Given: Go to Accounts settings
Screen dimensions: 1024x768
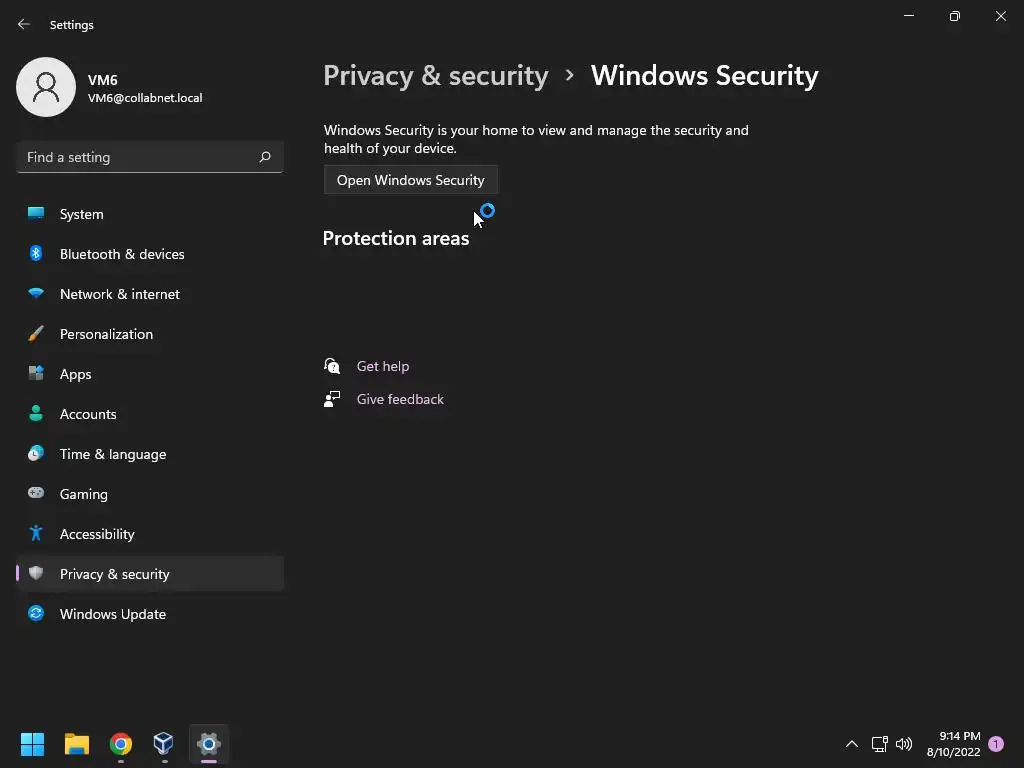Looking at the screenshot, I should coord(88,414).
